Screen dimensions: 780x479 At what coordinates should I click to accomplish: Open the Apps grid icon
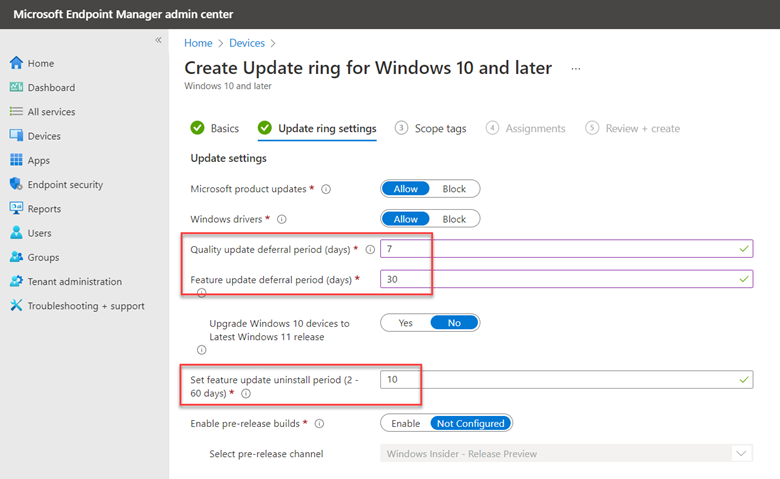[16, 160]
